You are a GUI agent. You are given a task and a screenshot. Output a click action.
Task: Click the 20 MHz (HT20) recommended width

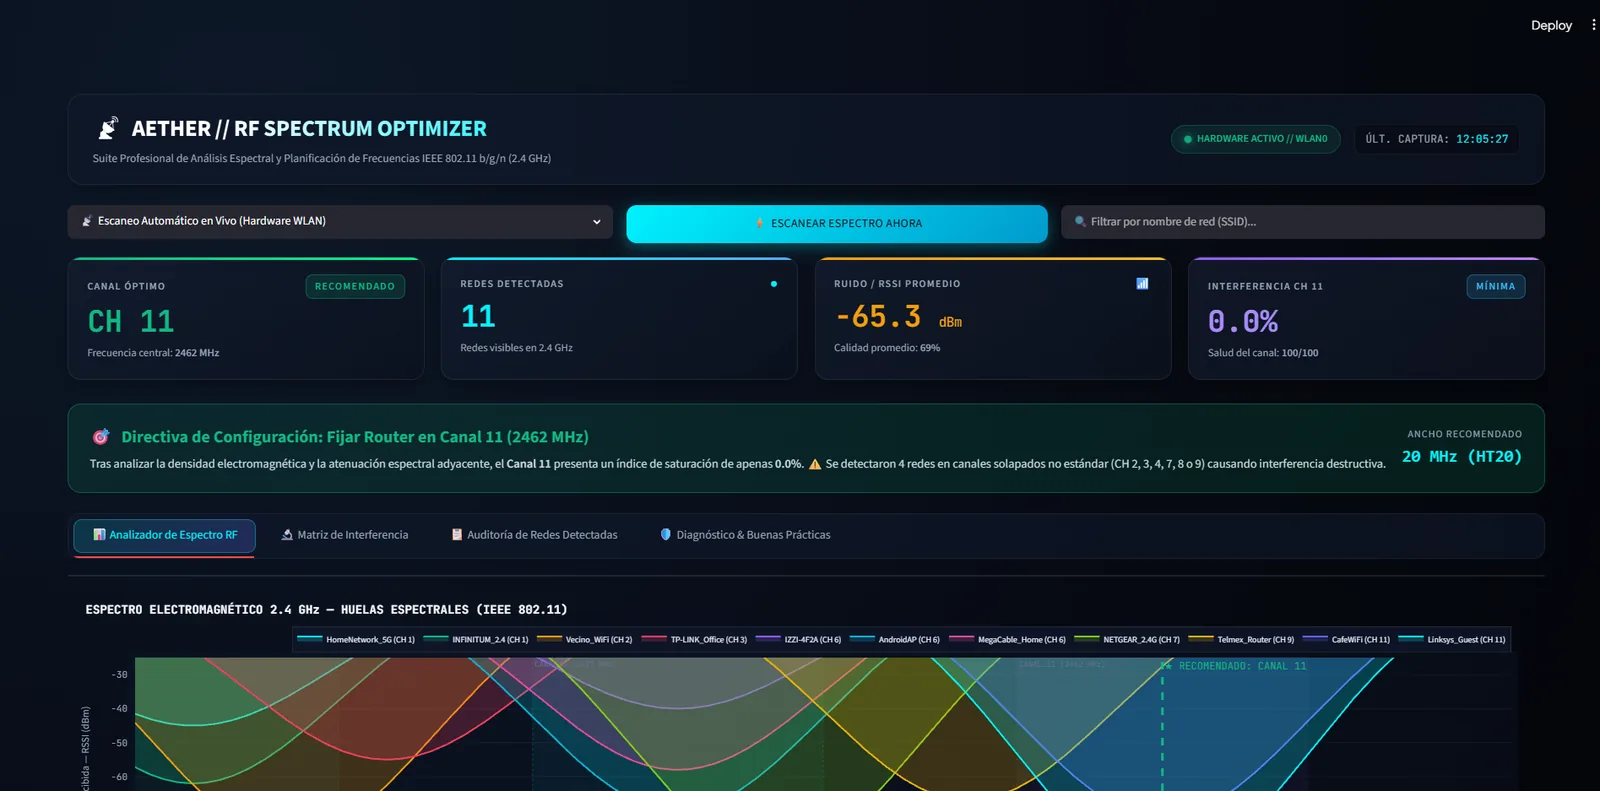pyautogui.click(x=1462, y=456)
